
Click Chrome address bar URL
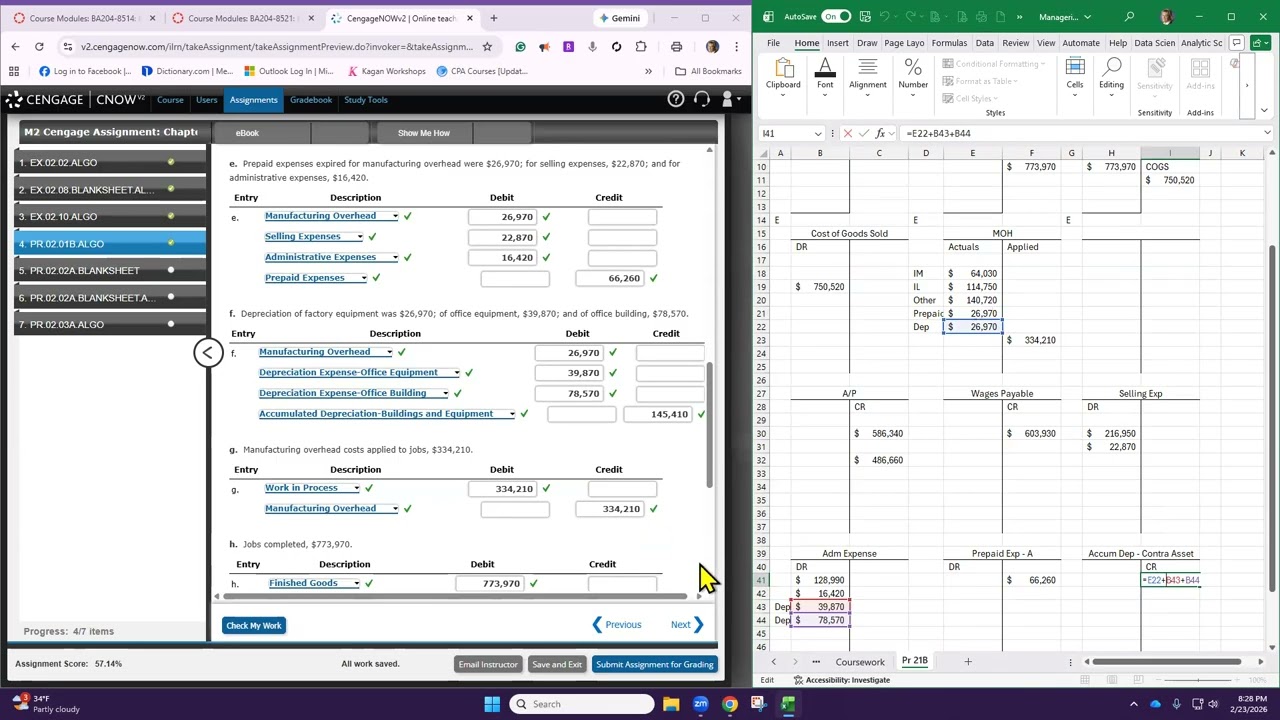pyautogui.click(x=277, y=46)
